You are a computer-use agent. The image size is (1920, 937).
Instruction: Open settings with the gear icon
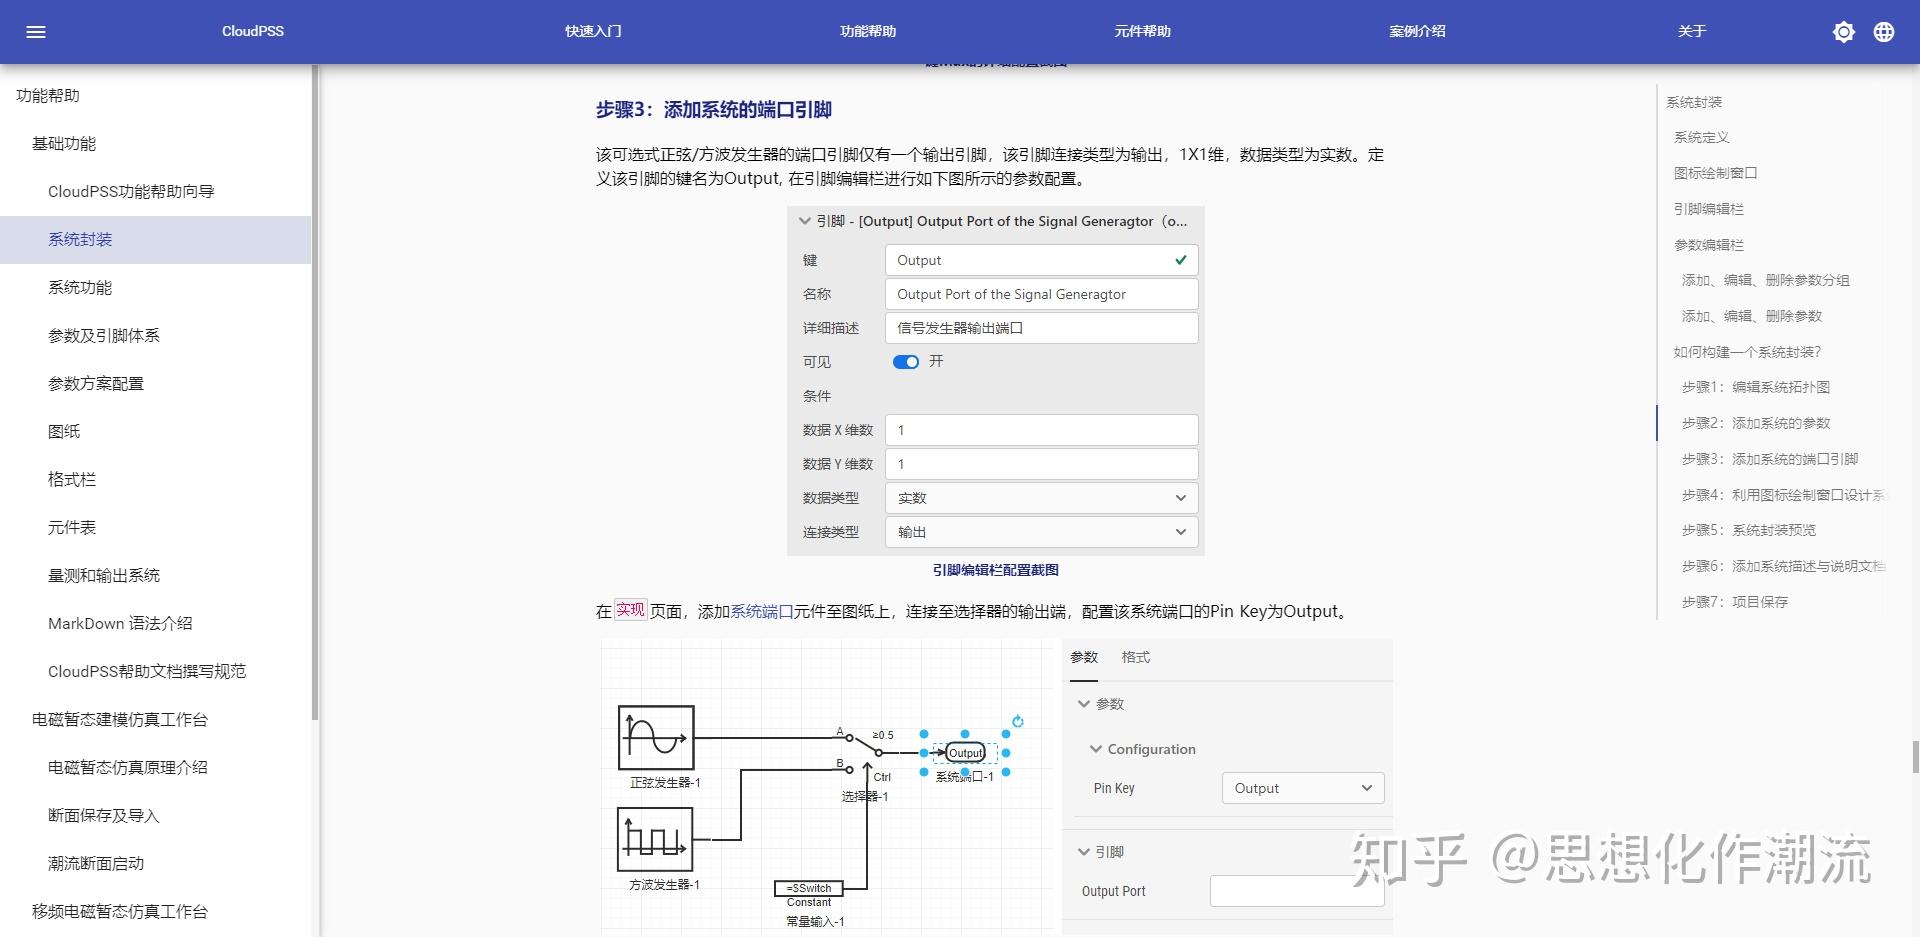tap(1843, 31)
